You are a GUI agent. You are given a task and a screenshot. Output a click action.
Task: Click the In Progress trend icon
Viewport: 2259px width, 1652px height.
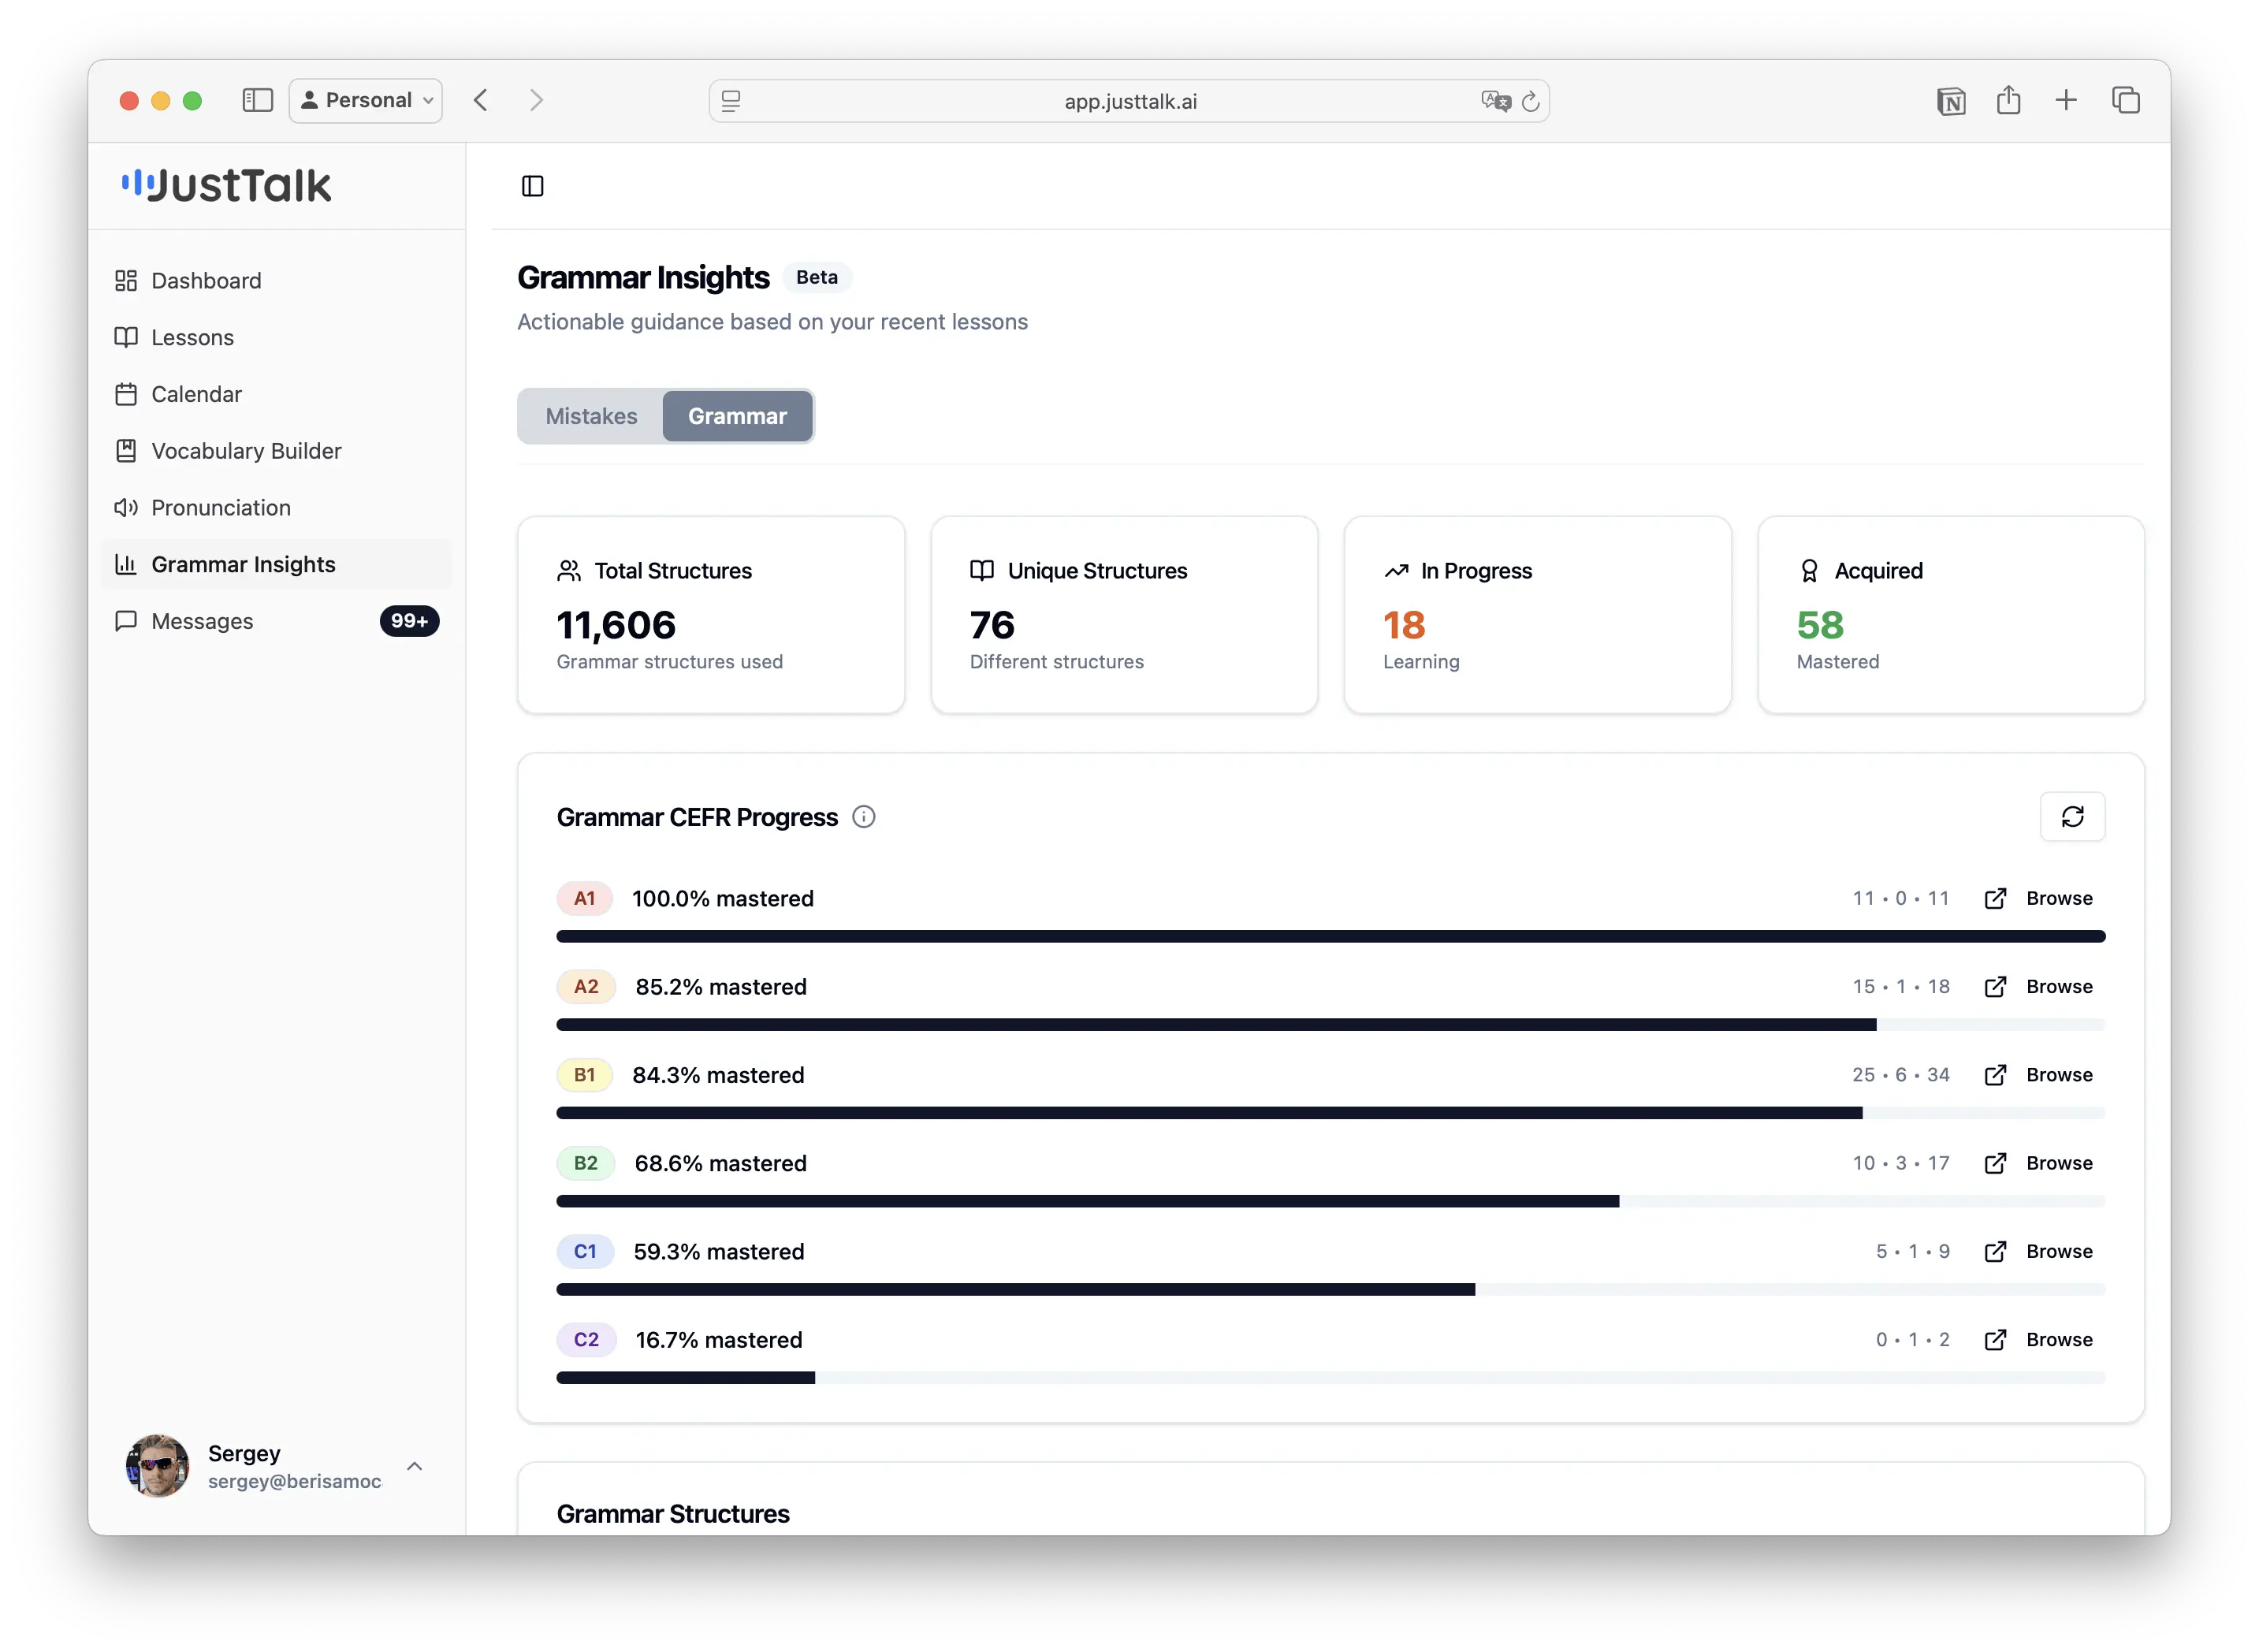(x=1396, y=571)
